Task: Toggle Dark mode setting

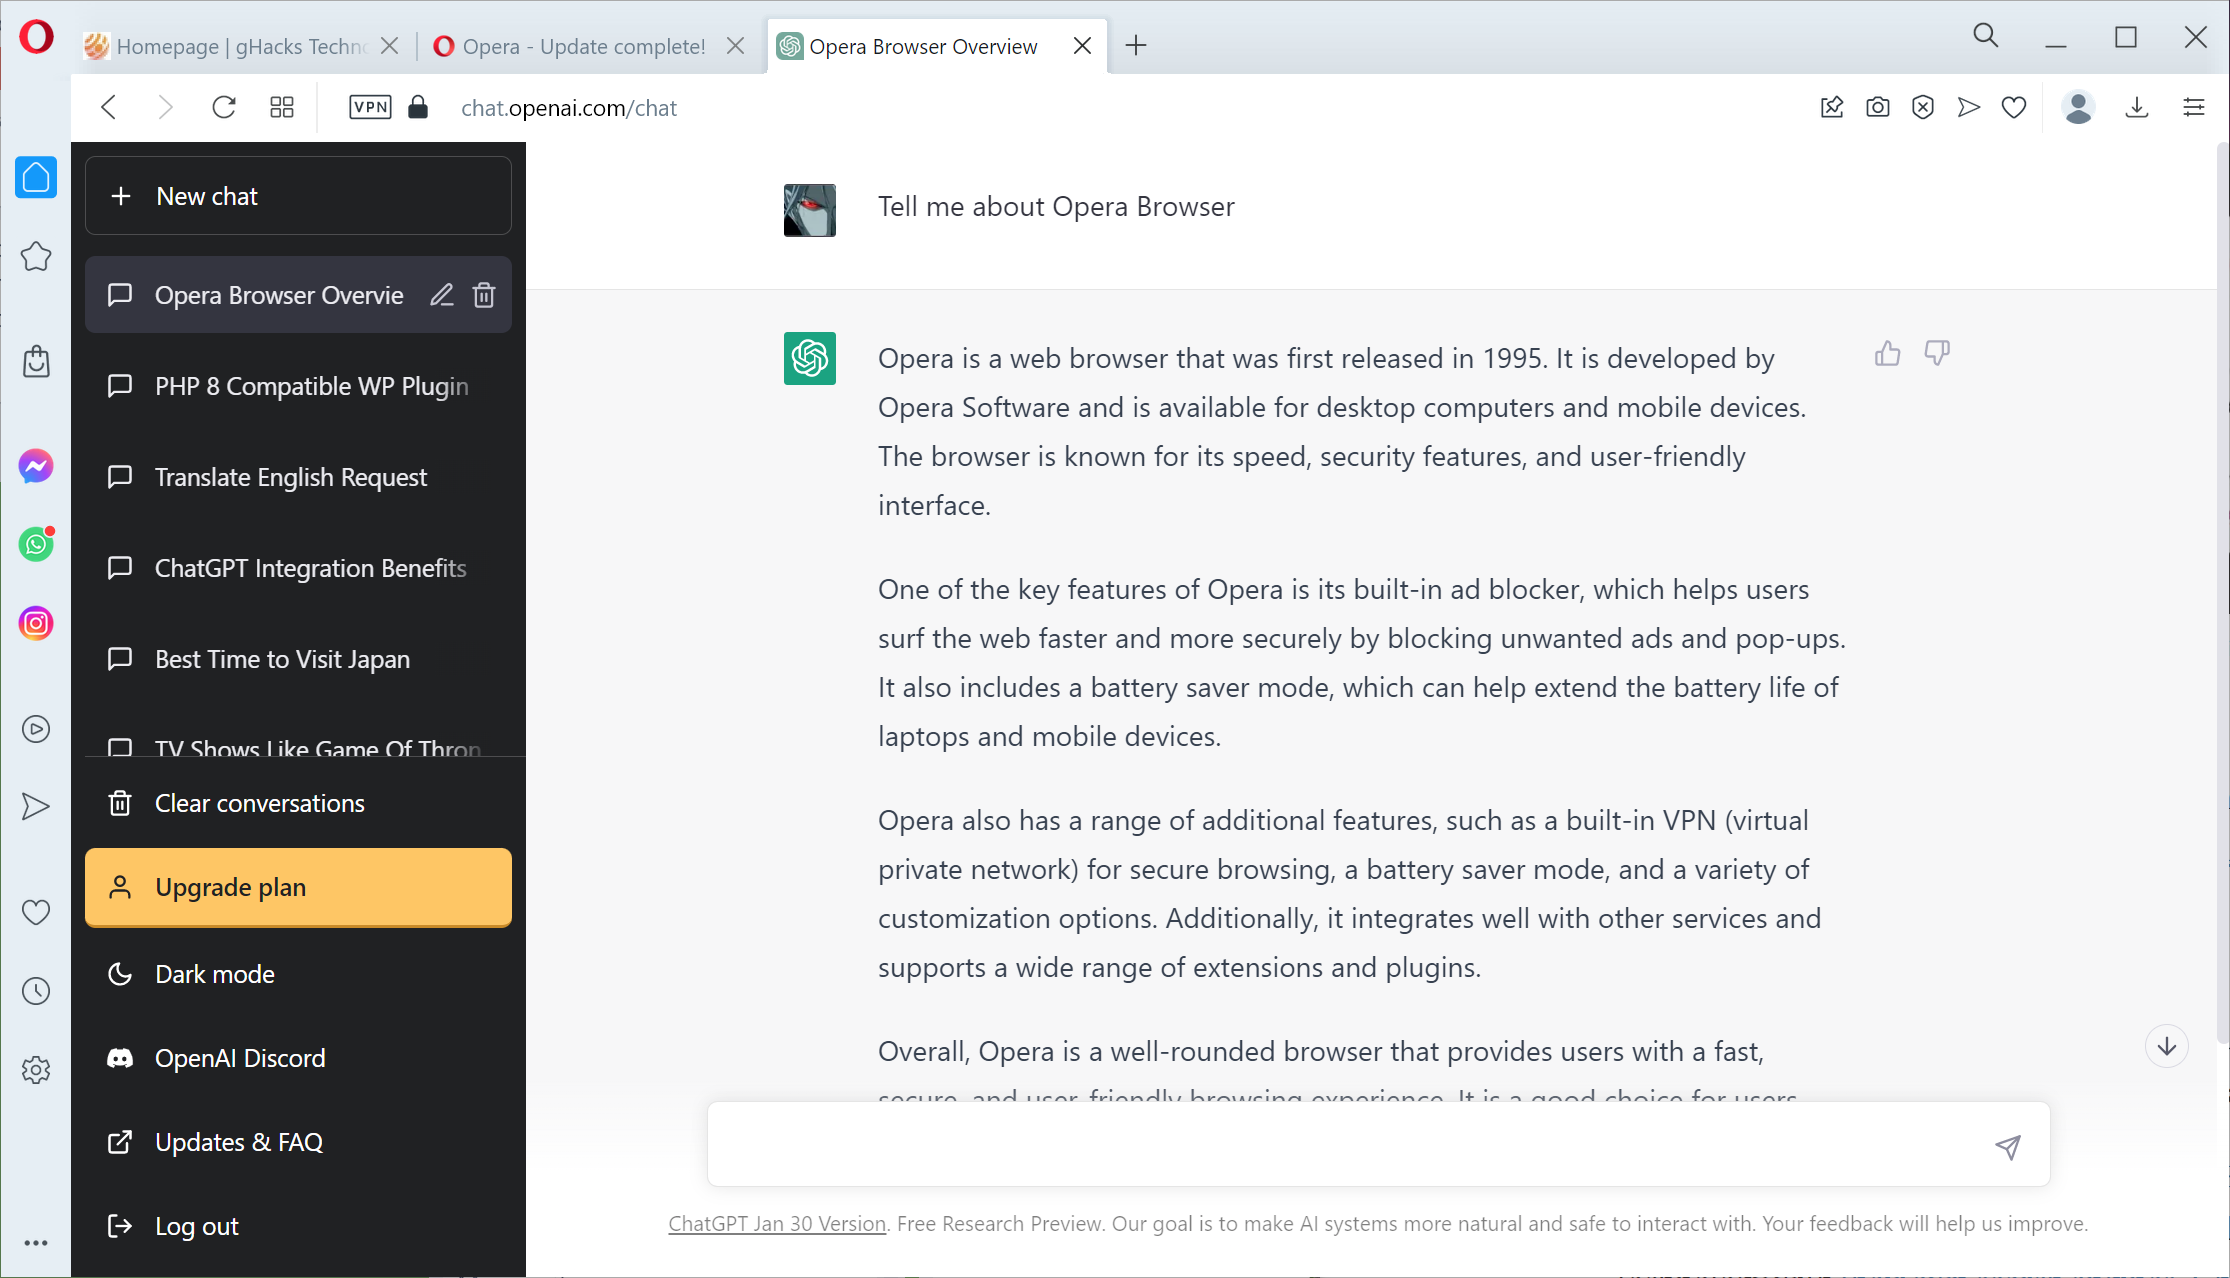Action: point(214,973)
